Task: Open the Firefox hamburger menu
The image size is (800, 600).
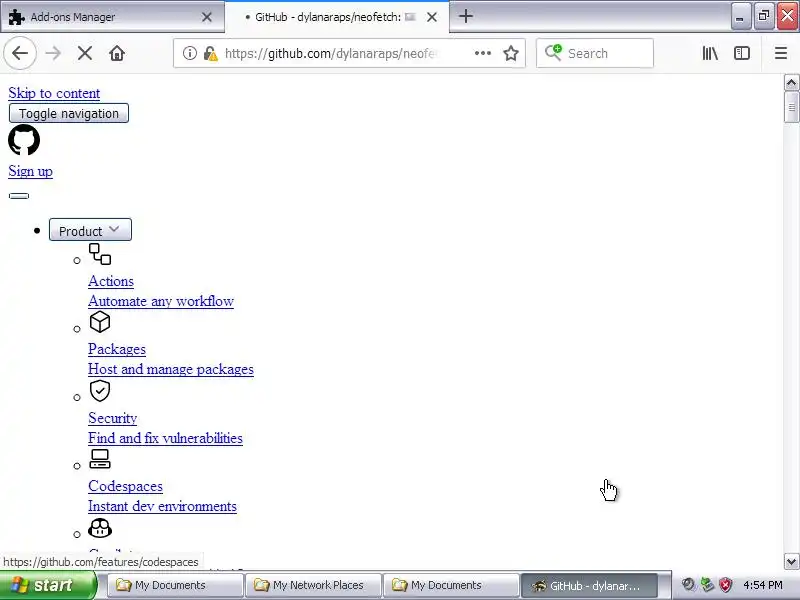Action: tap(781, 53)
